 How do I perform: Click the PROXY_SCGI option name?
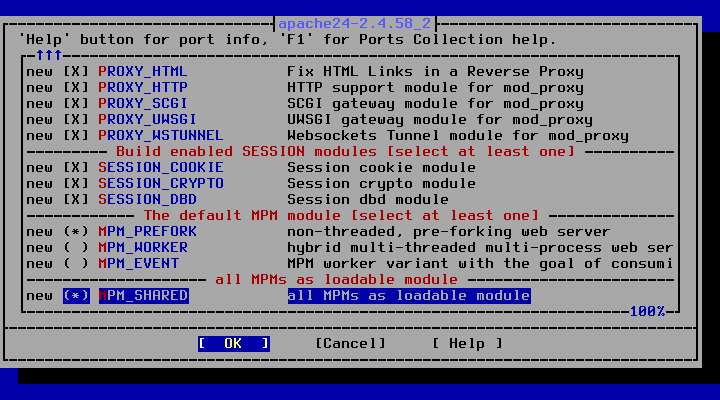pos(143,104)
